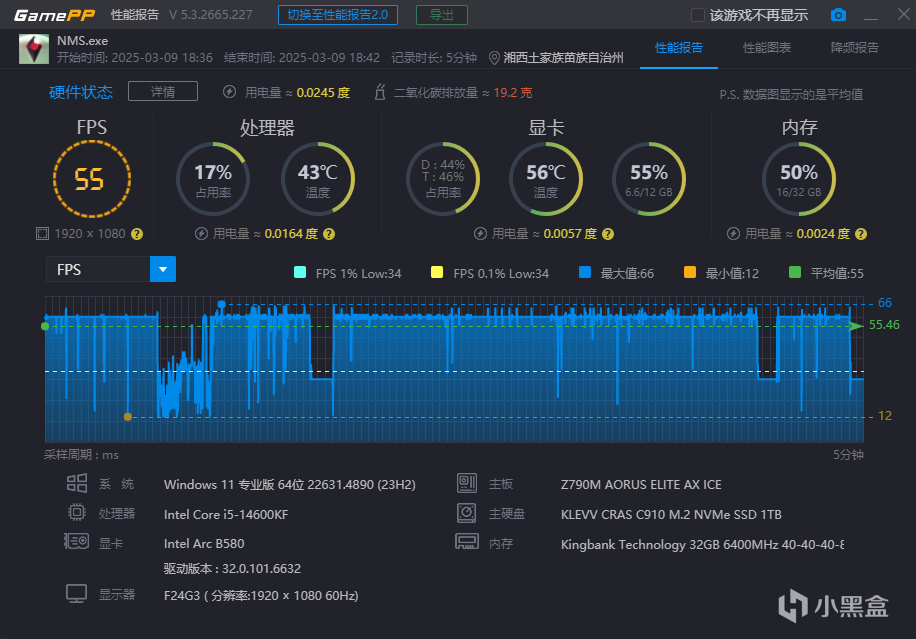Click the monitor display icon
The image size is (916, 639).
coord(77,593)
